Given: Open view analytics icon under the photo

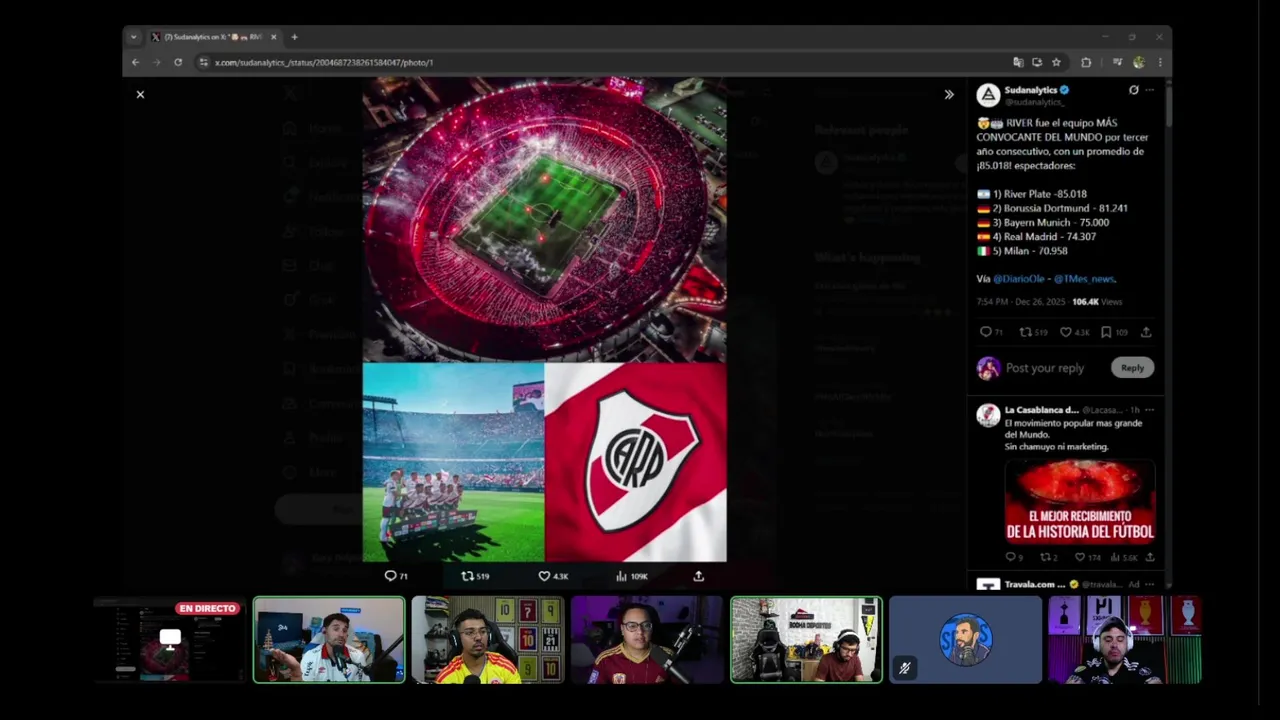Looking at the screenshot, I should [621, 576].
